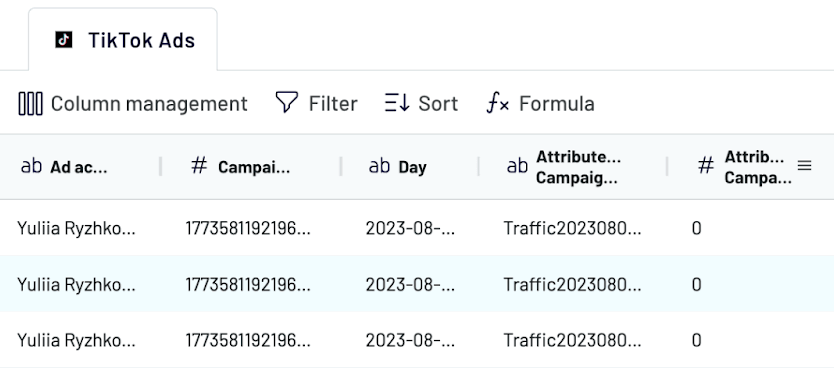Viewport: 834px width, 368px height.
Task: Open Column management
Action: [133, 103]
